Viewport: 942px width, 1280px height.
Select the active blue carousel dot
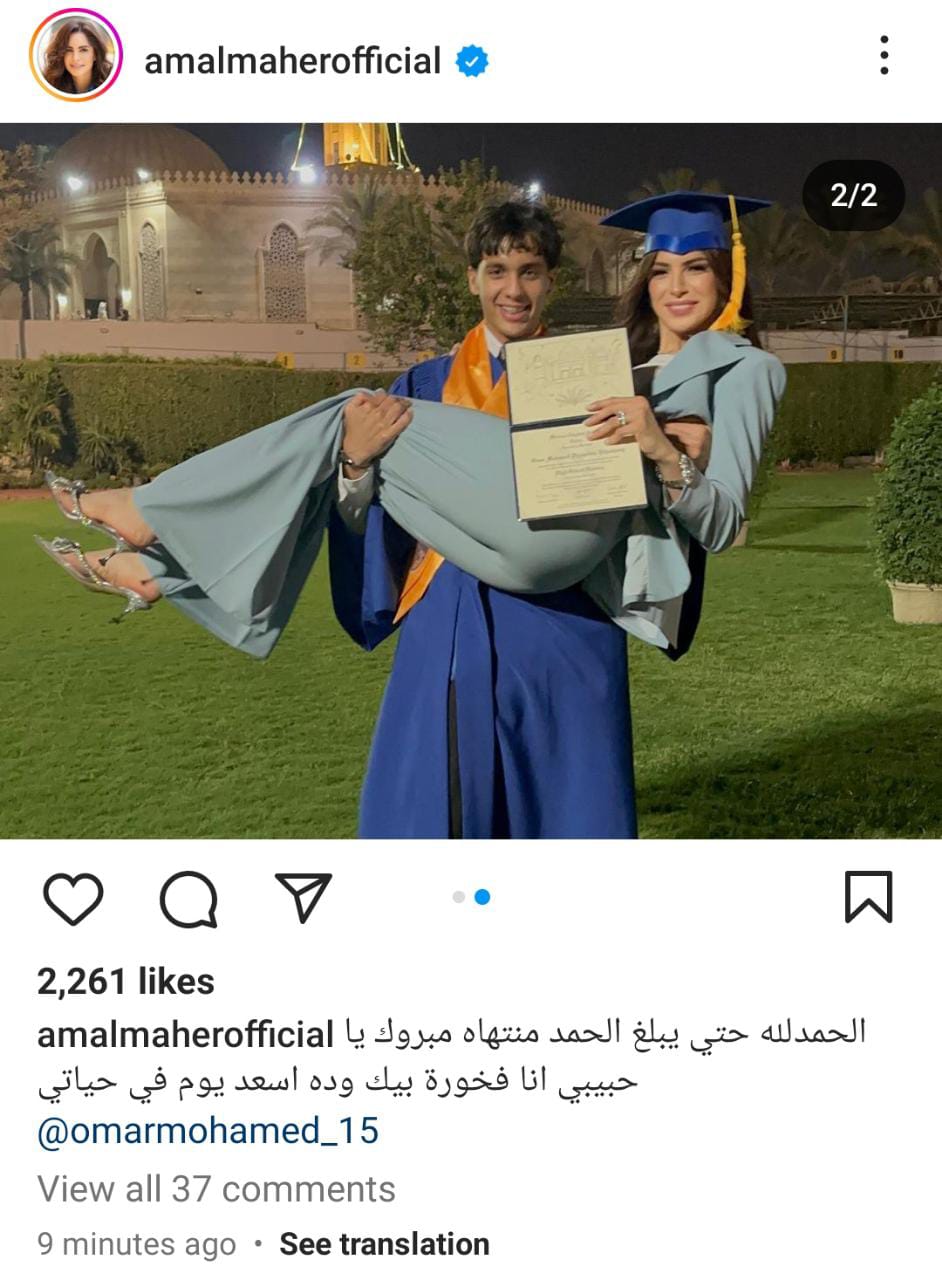pyautogui.click(x=482, y=897)
